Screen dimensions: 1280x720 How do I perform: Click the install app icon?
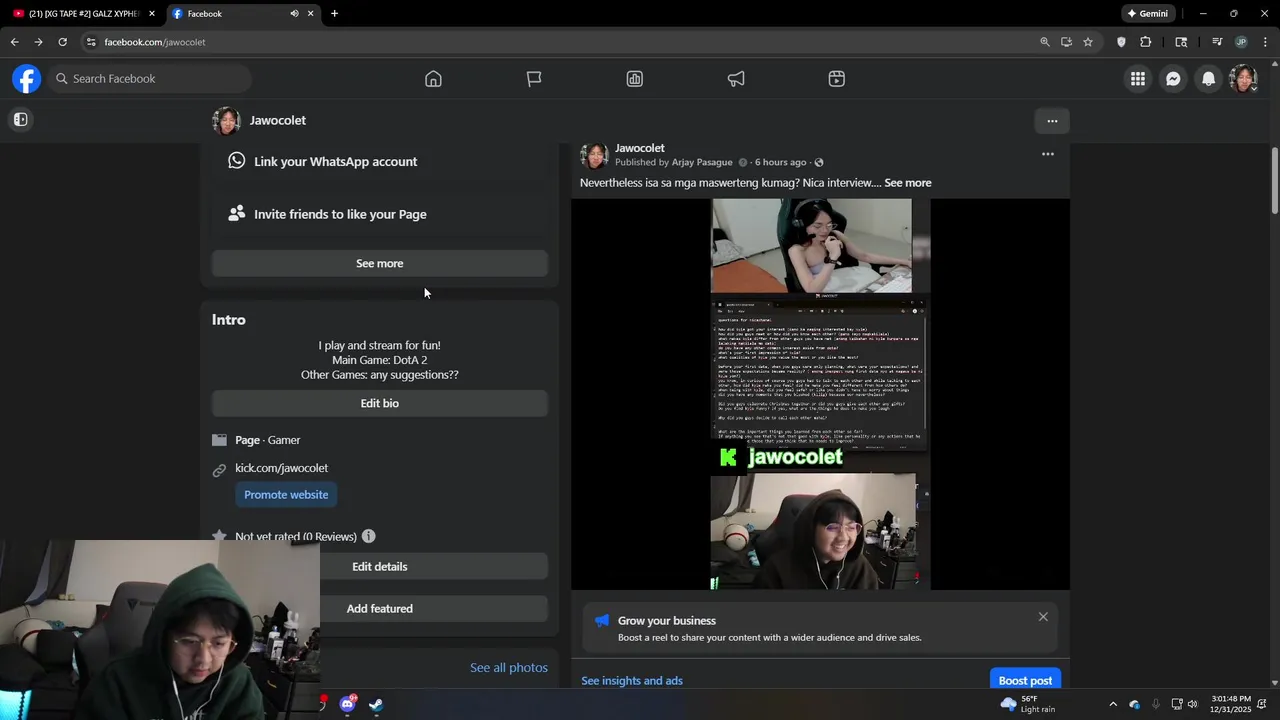(1066, 42)
